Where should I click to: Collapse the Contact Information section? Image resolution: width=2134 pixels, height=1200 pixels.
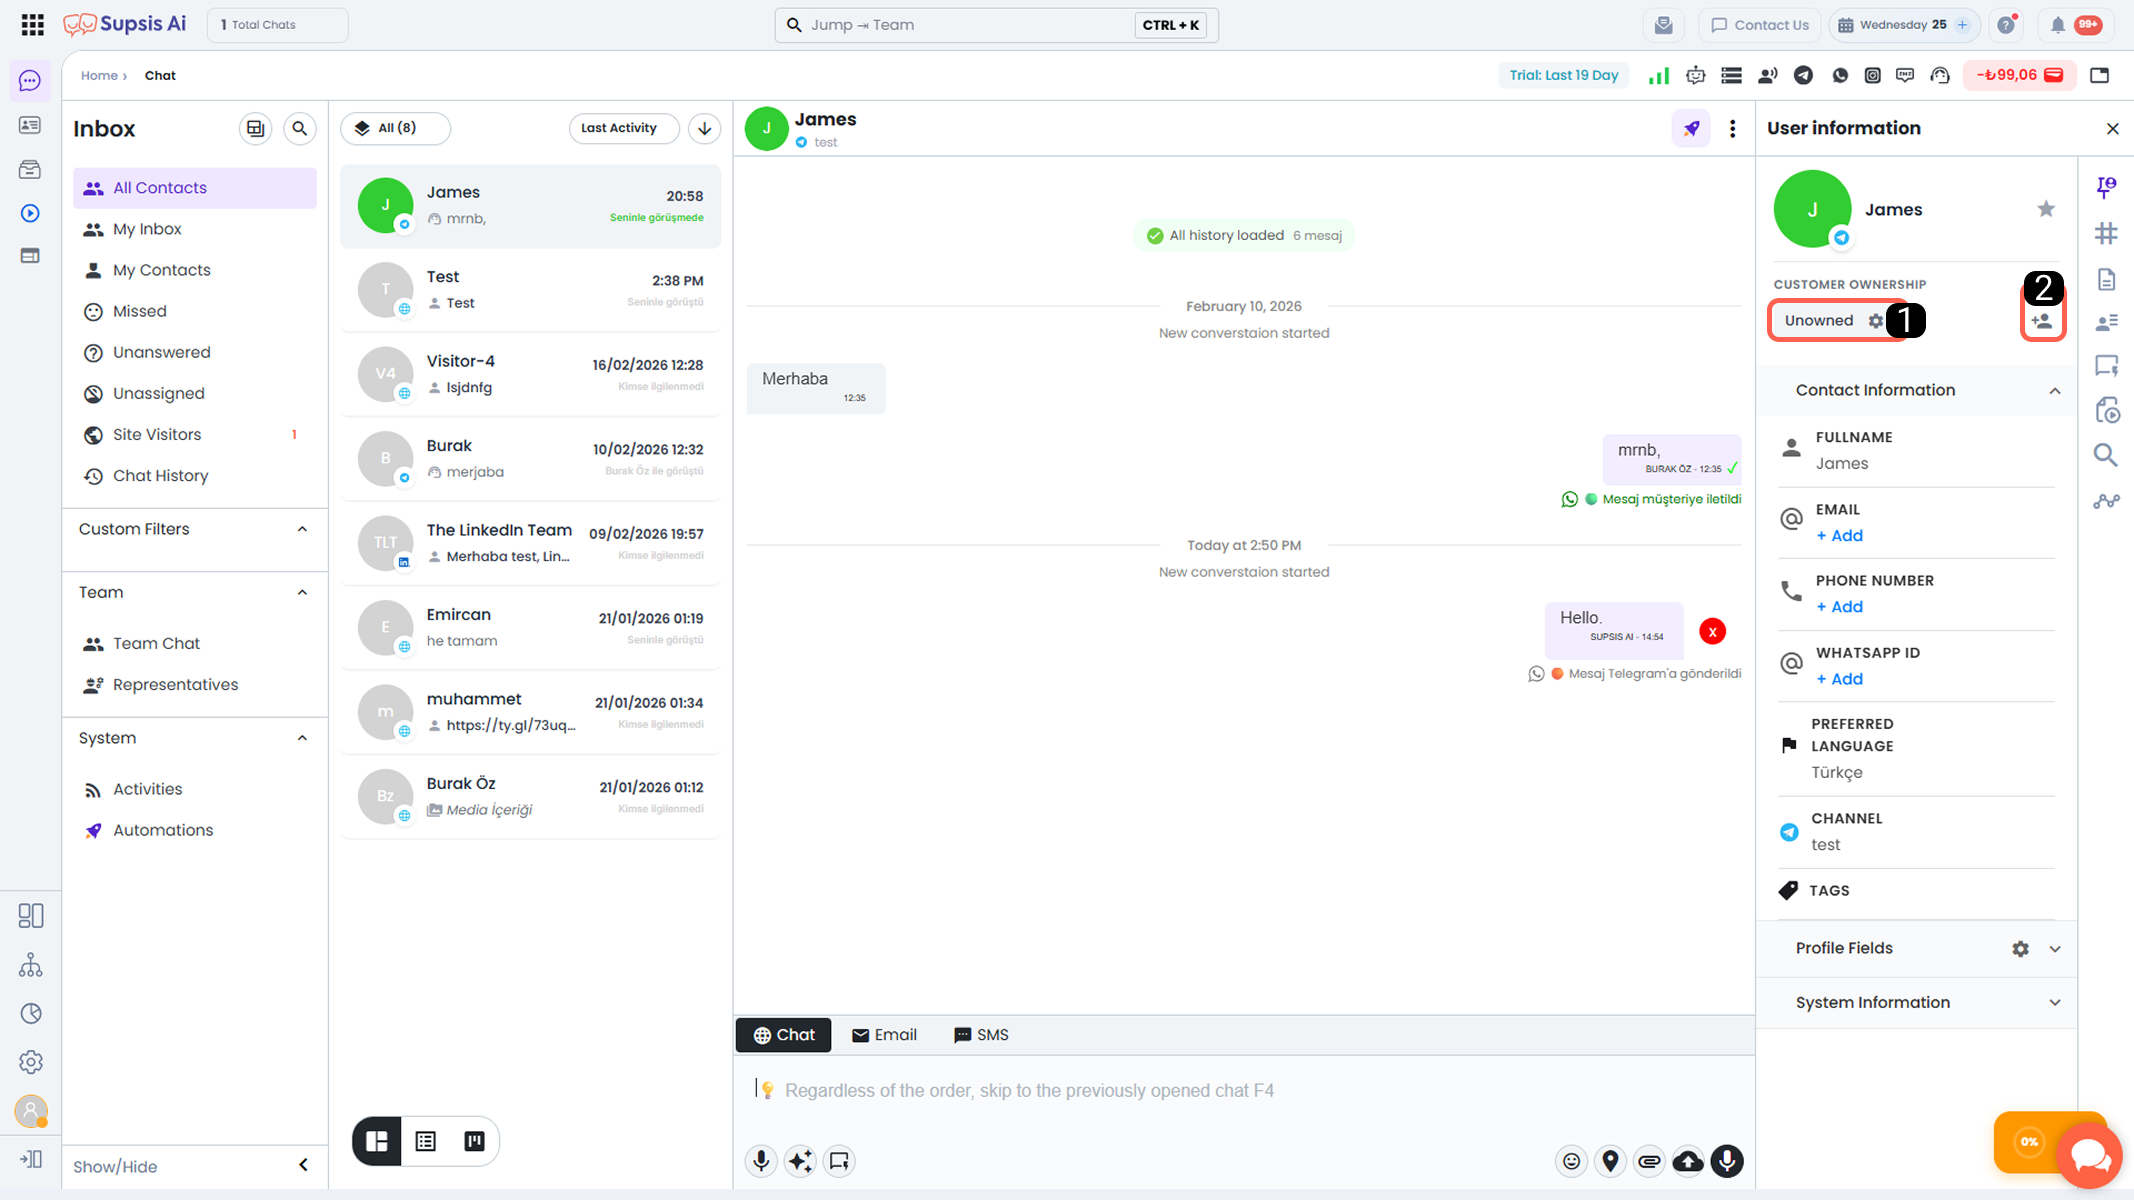pyautogui.click(x=2054, y=391)
